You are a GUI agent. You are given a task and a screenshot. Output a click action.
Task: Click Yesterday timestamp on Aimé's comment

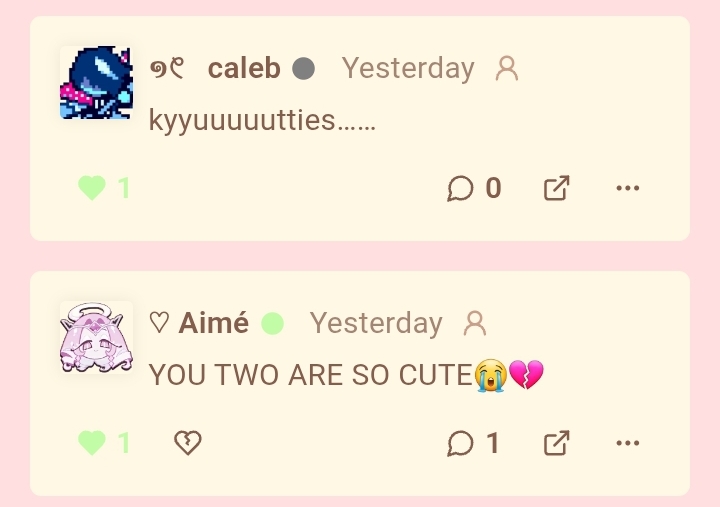(376, 324)
